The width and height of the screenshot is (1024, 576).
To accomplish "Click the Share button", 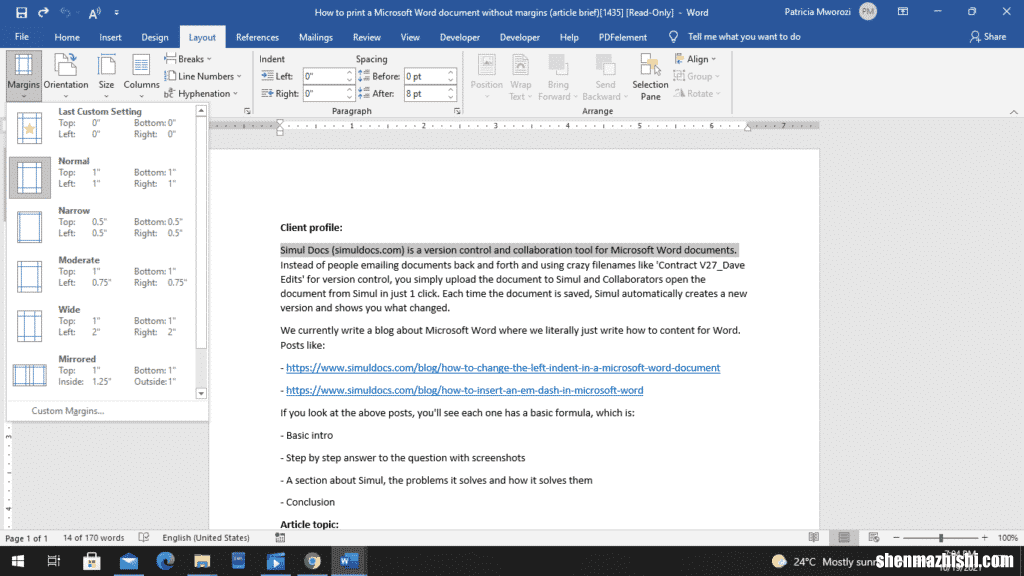I will pyautogui.click(x=987, y=37).
